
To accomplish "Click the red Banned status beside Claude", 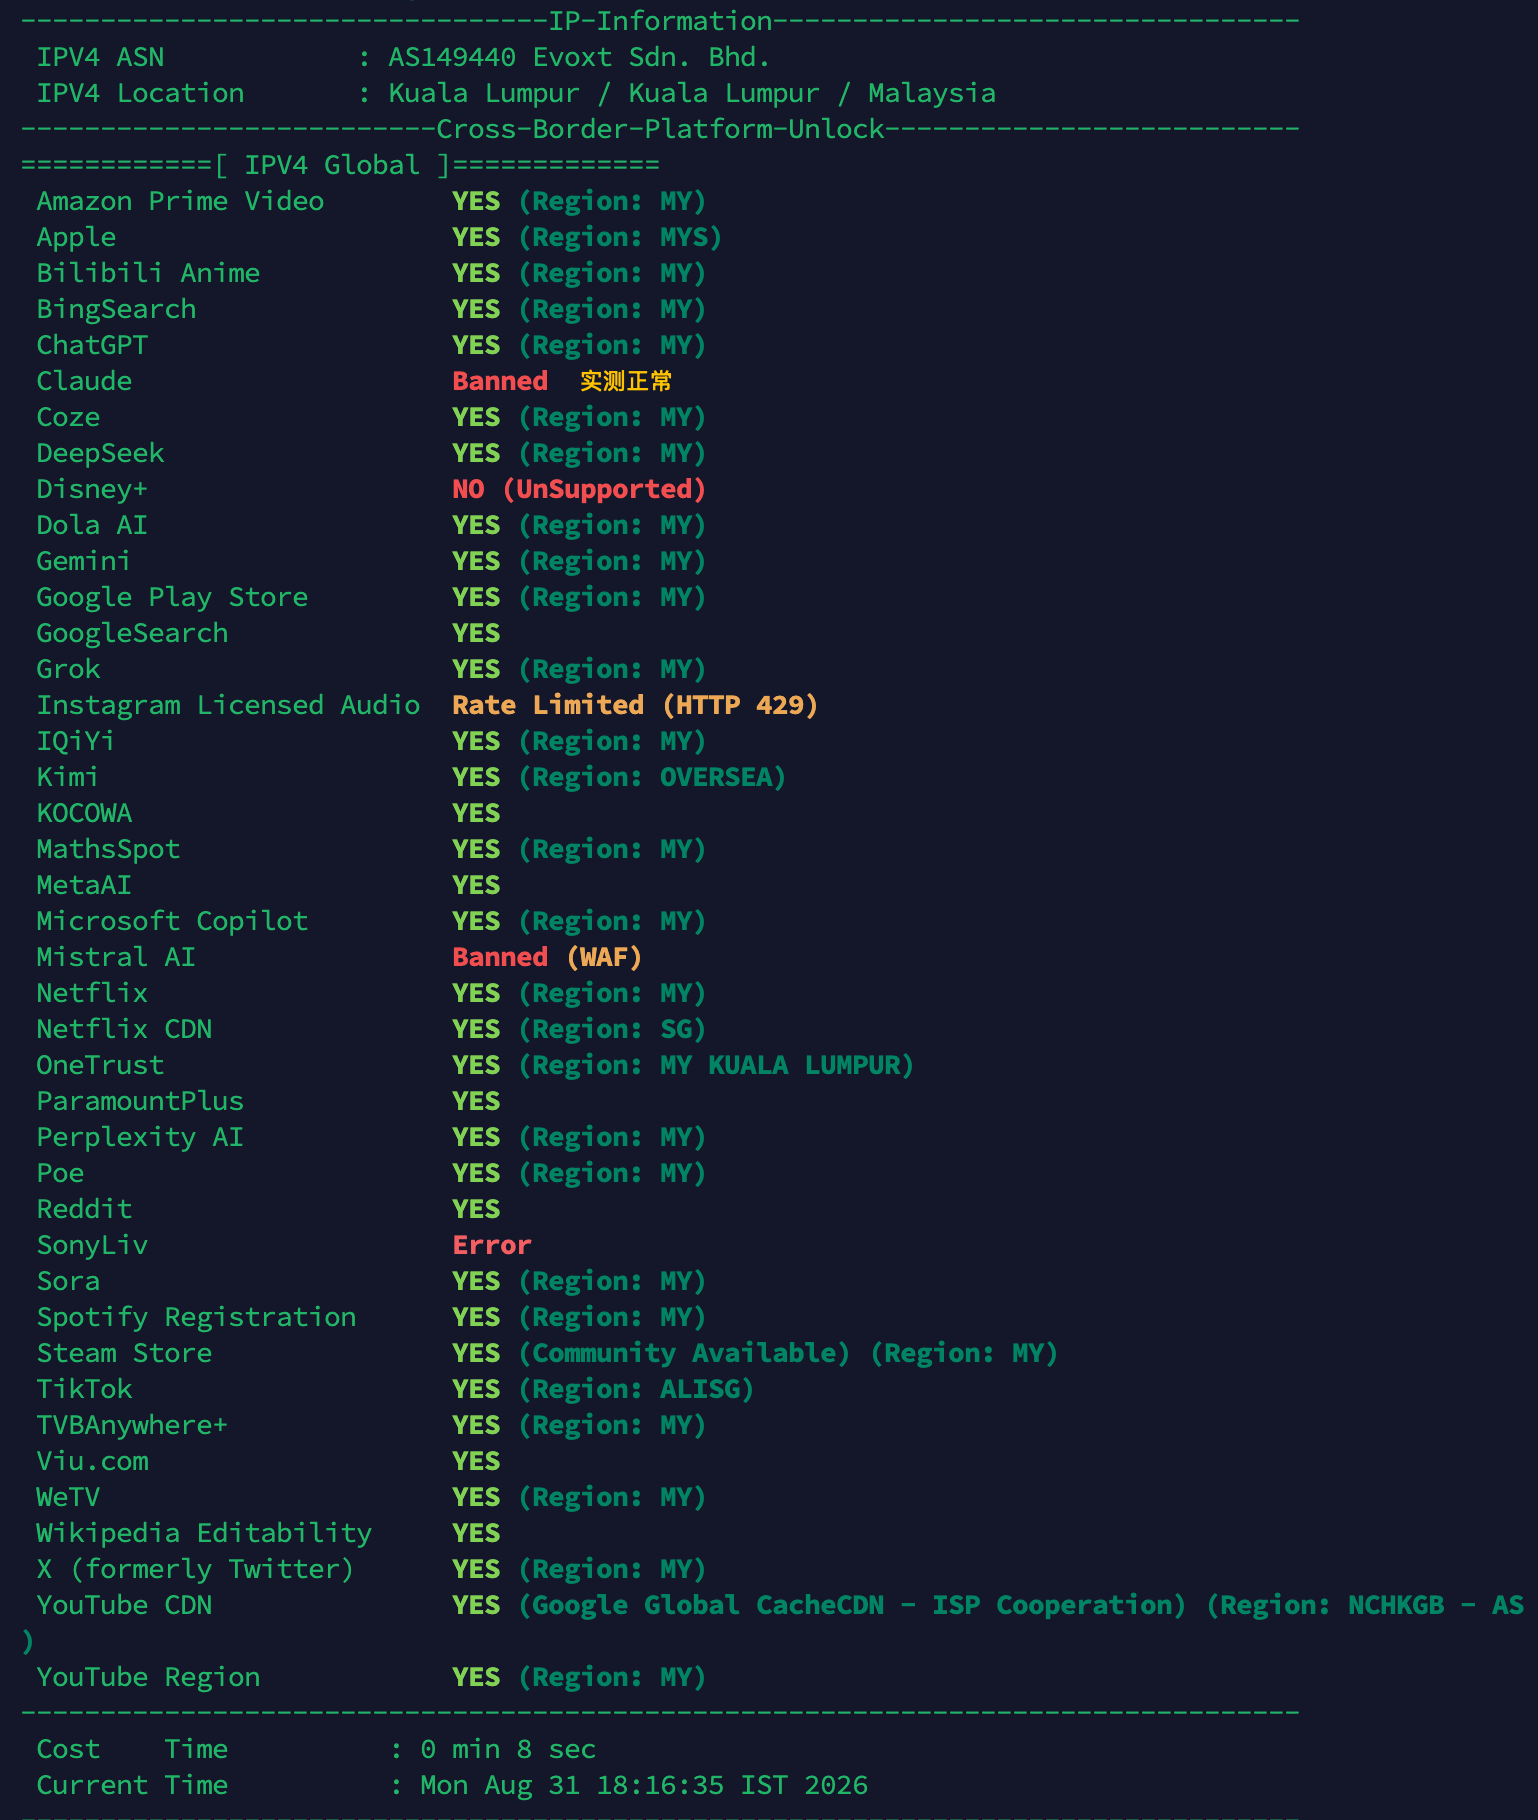I will 500,381.
